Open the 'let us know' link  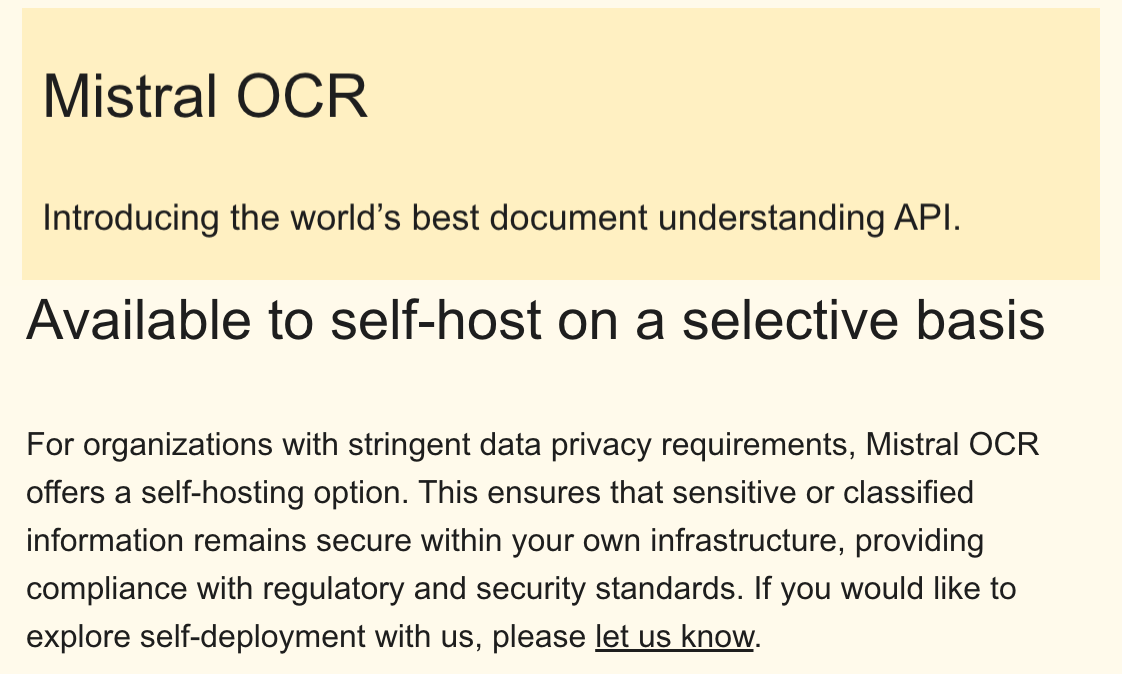pyautogui.click(x=675, y=636)
